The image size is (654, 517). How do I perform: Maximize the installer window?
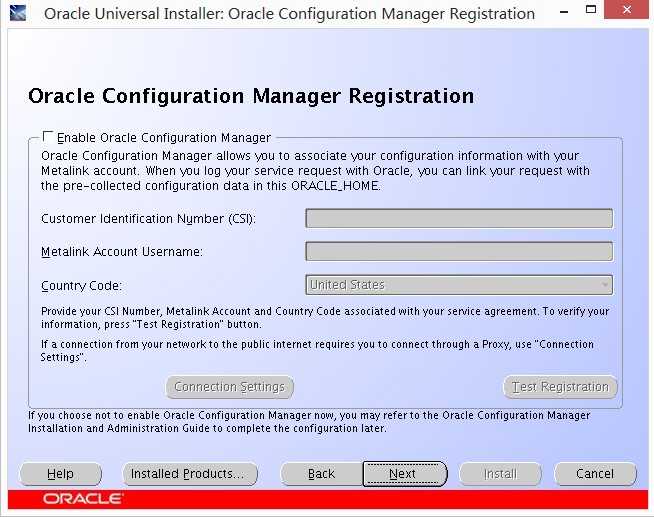591,10
